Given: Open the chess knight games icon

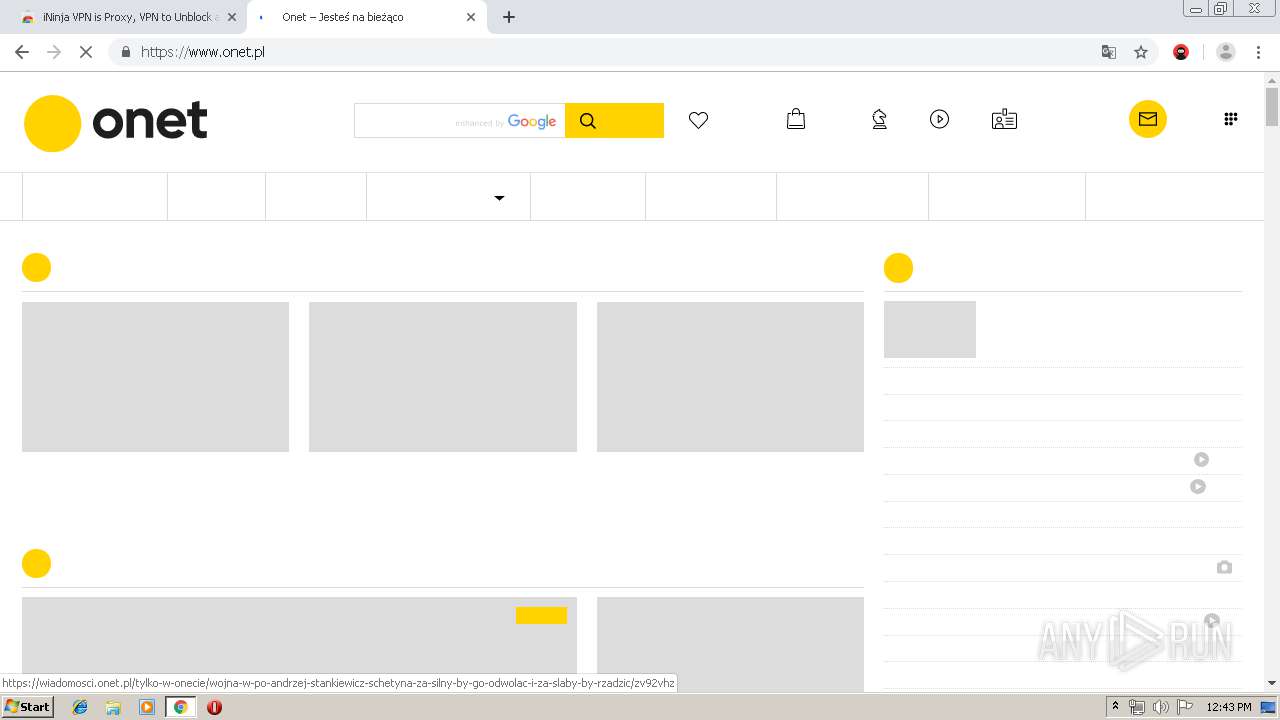Looking at the screenshot, I should 879,120.
